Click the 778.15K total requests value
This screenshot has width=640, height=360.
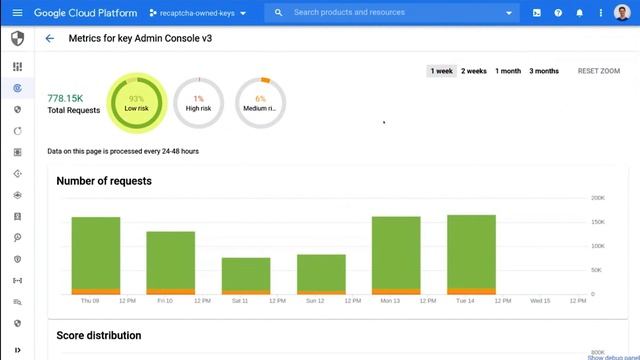point(65,98)
